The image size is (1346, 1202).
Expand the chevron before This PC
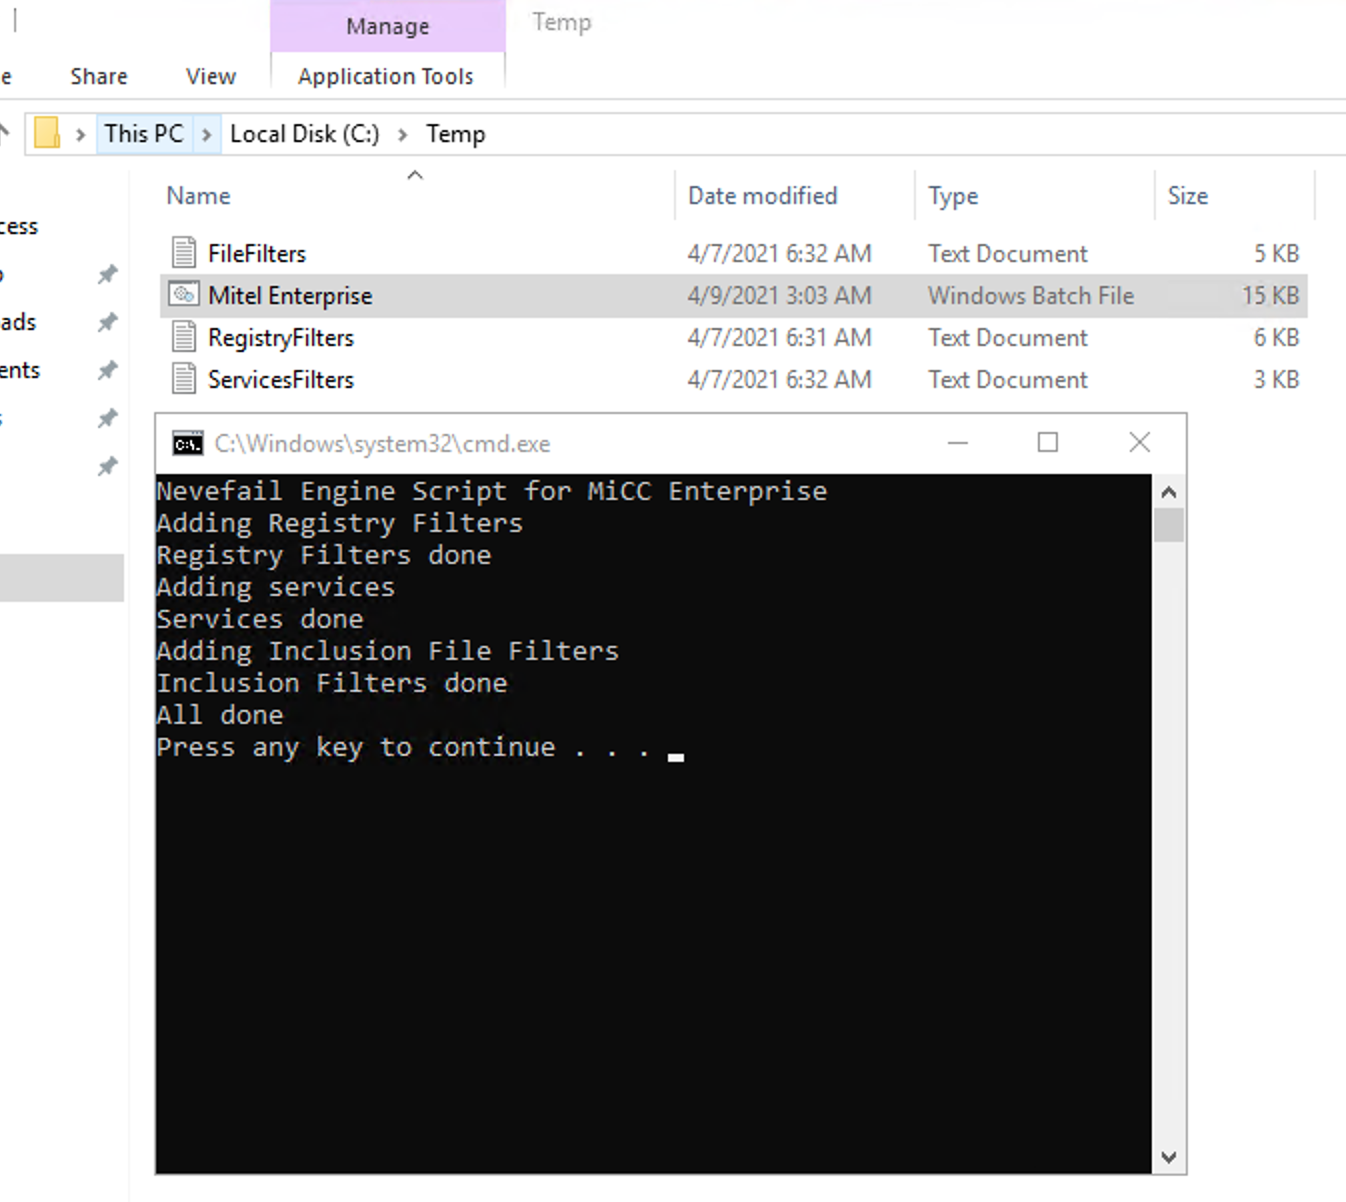(x=80, y=134)
